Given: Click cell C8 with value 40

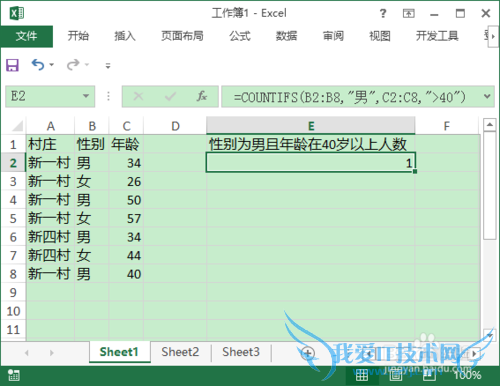Looking at the screenshot, I should [126, 274].
